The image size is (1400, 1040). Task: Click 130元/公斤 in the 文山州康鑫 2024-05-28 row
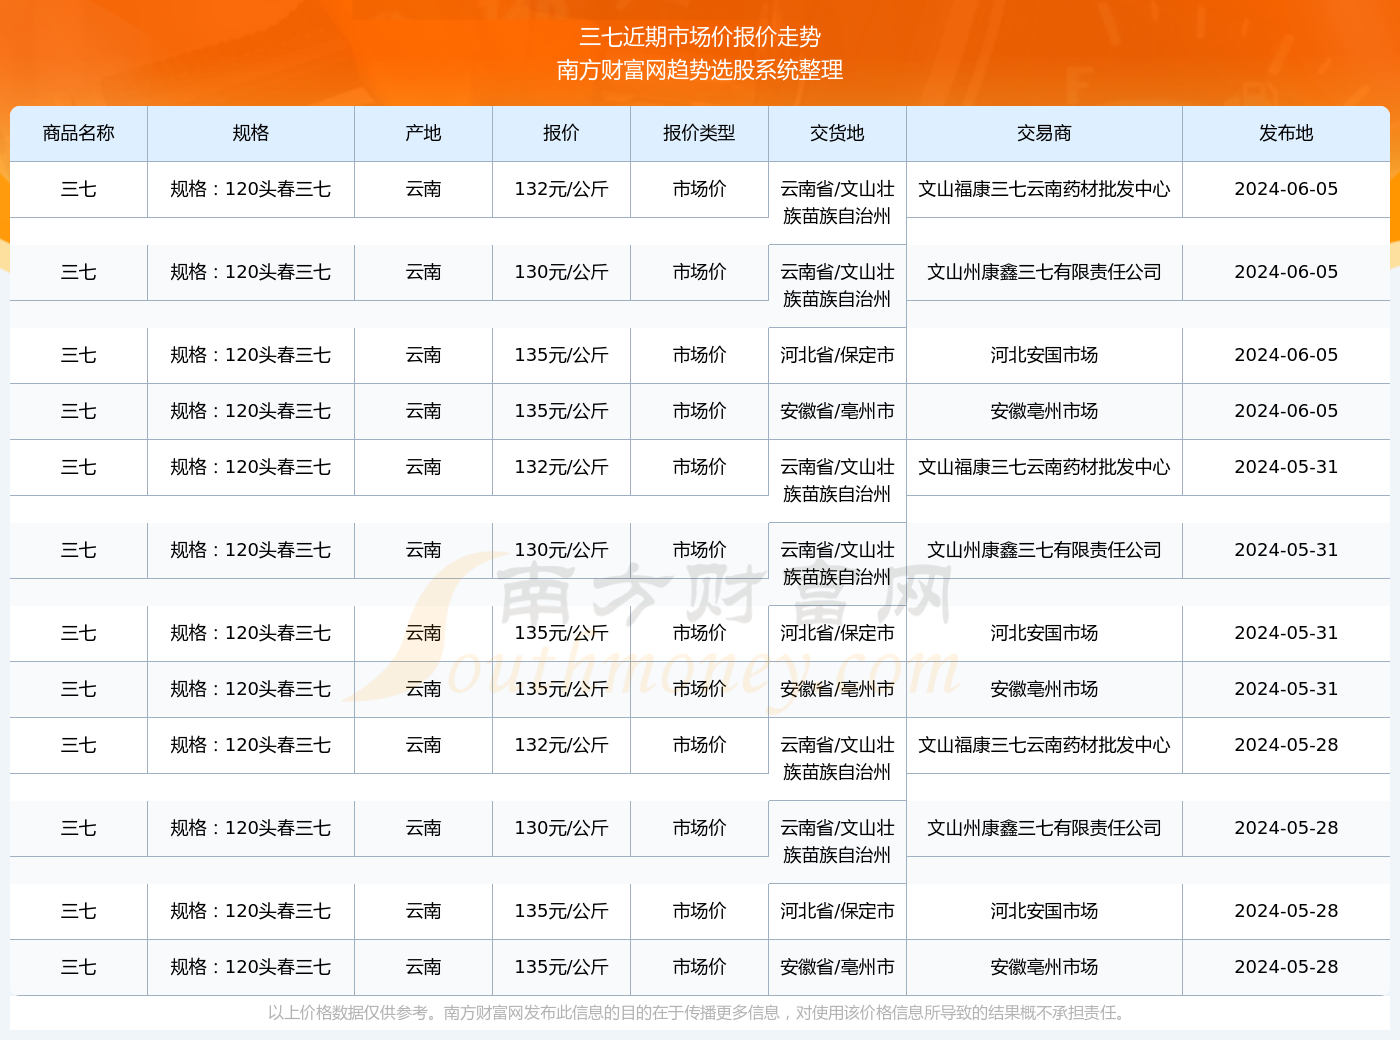(x=562, y=828)
